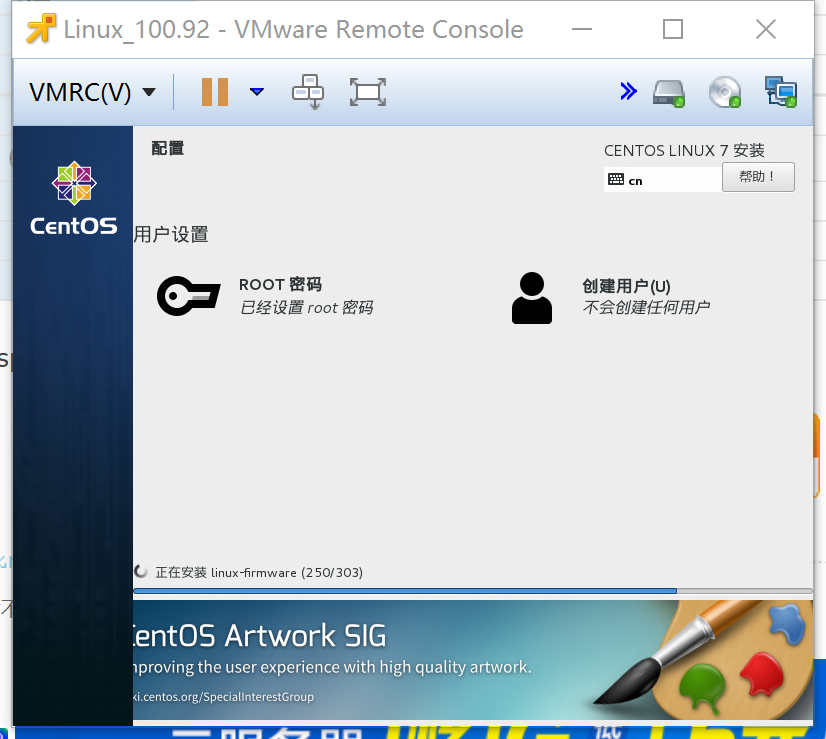Click the CD/DVD drive device icon
Screen dimensions: 826x739
(725, 92)
